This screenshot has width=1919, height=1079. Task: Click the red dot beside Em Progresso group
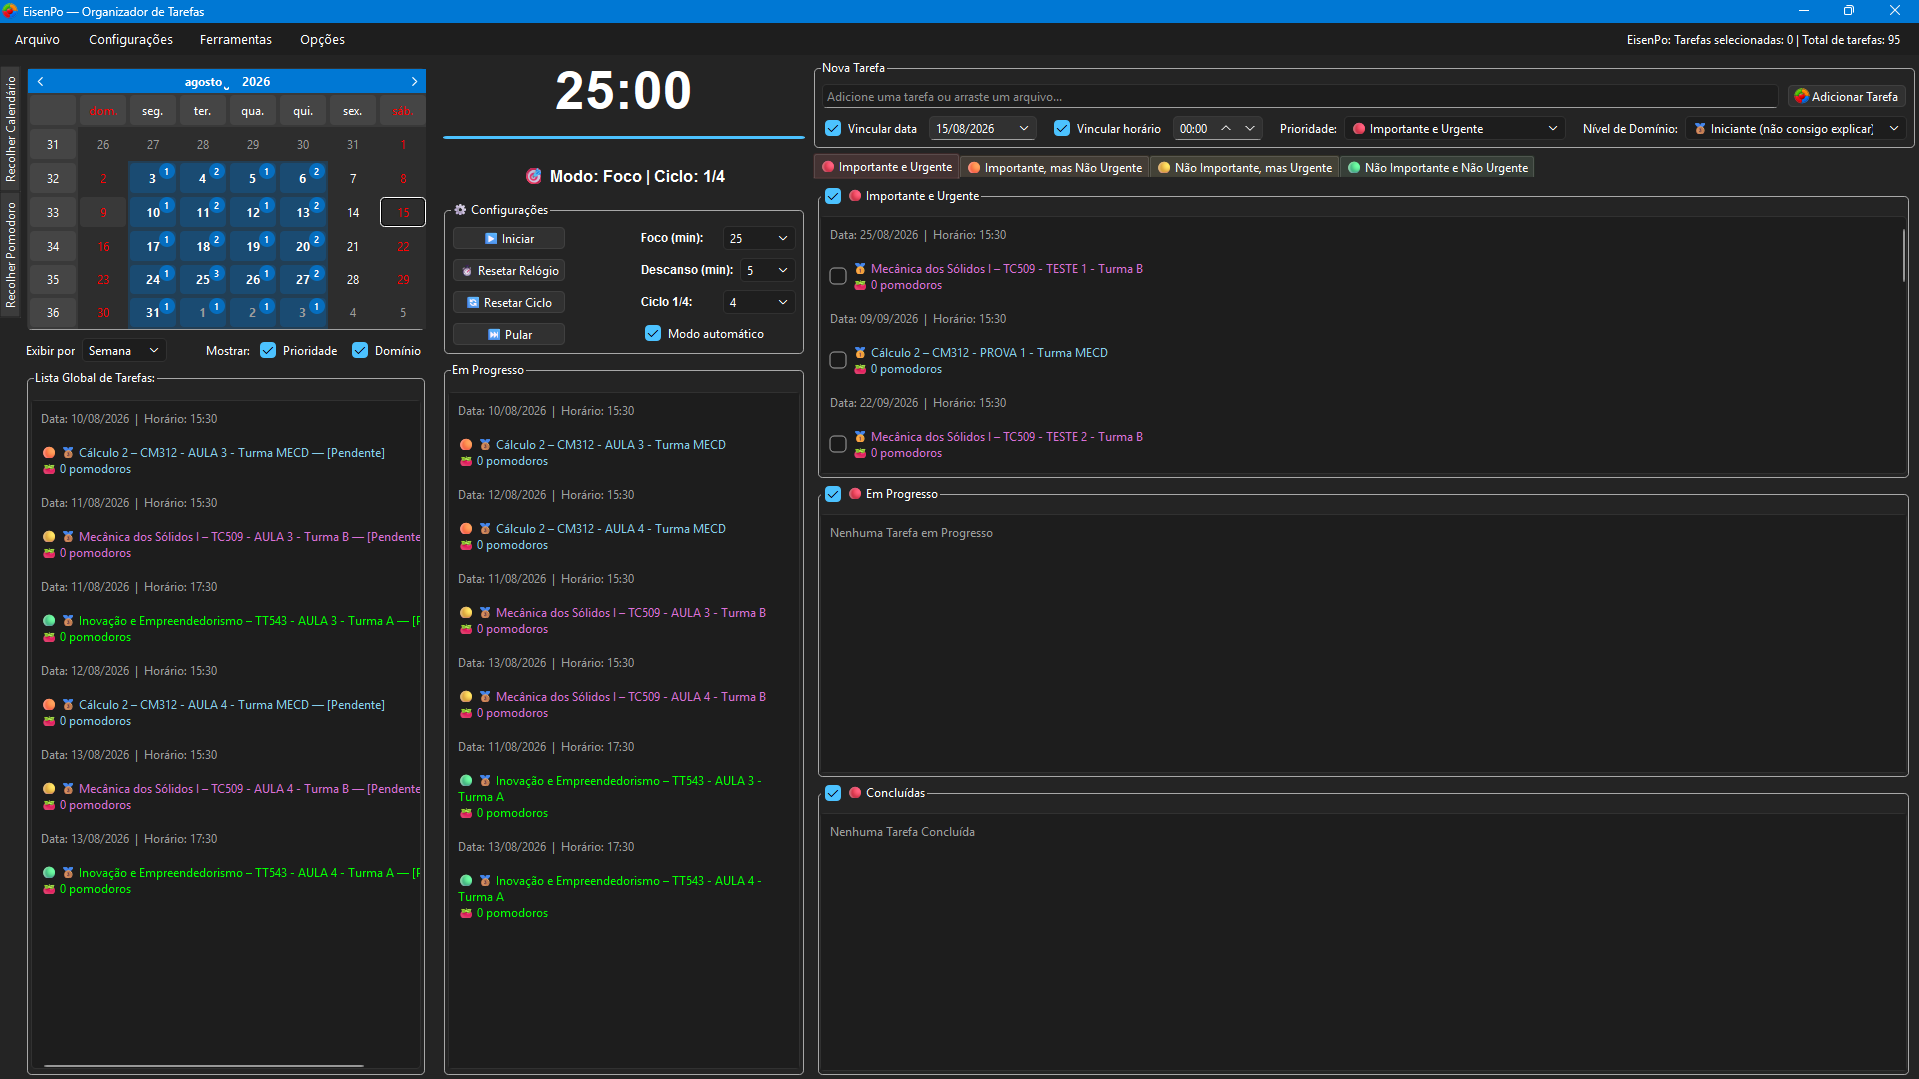(855, 494)
